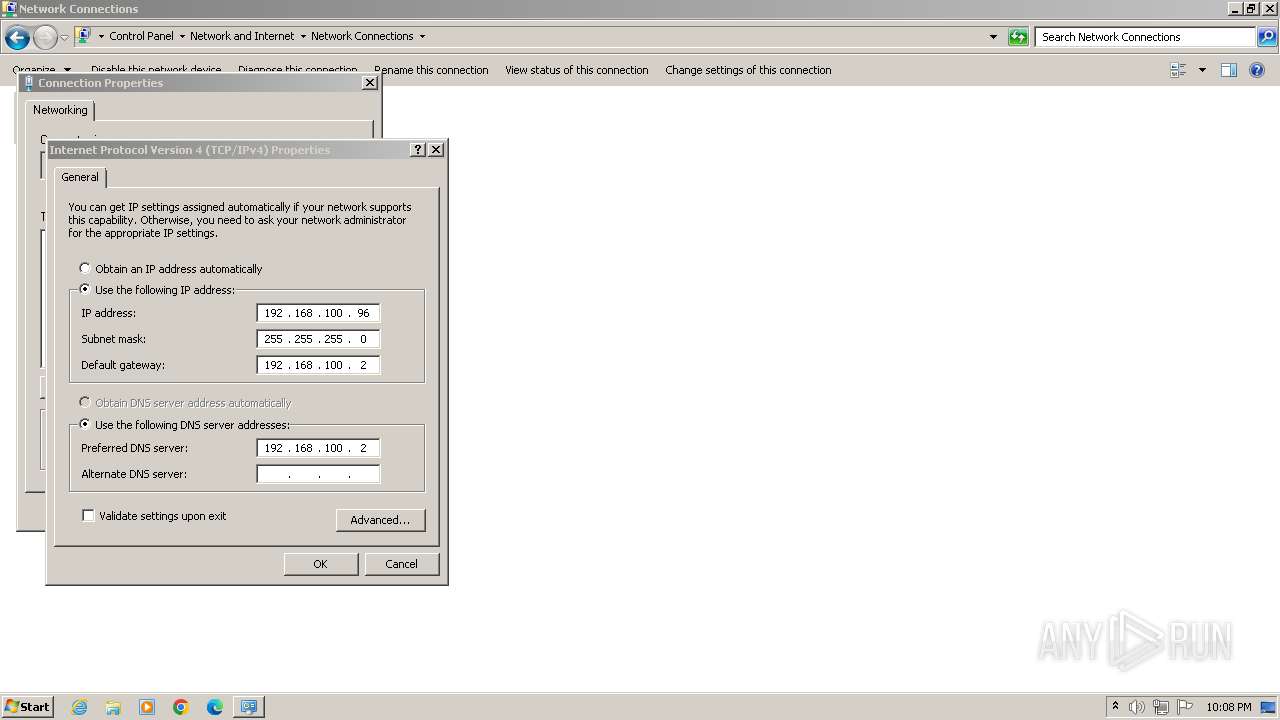Refresh the Network Connections view
Image resolution: width=1280 pixels, height=720 pixels.
1018,37
